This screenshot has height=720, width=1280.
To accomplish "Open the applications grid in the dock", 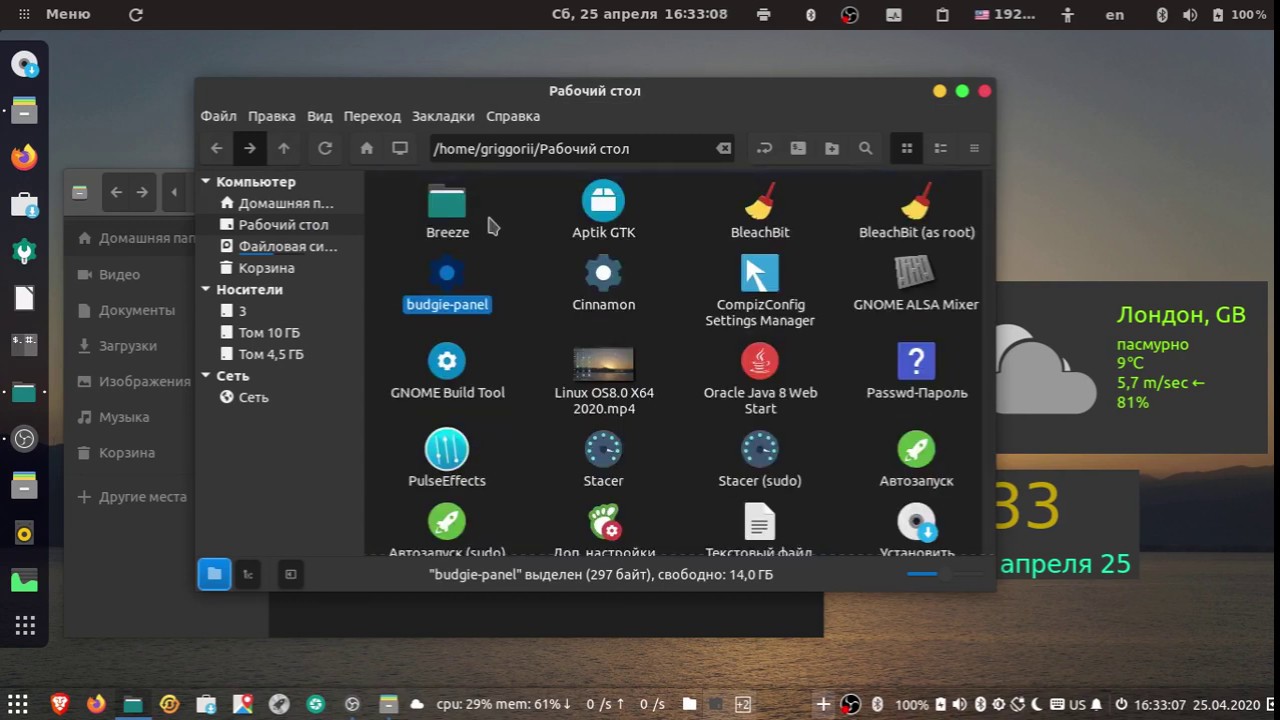I will click(x=24, y=626).
